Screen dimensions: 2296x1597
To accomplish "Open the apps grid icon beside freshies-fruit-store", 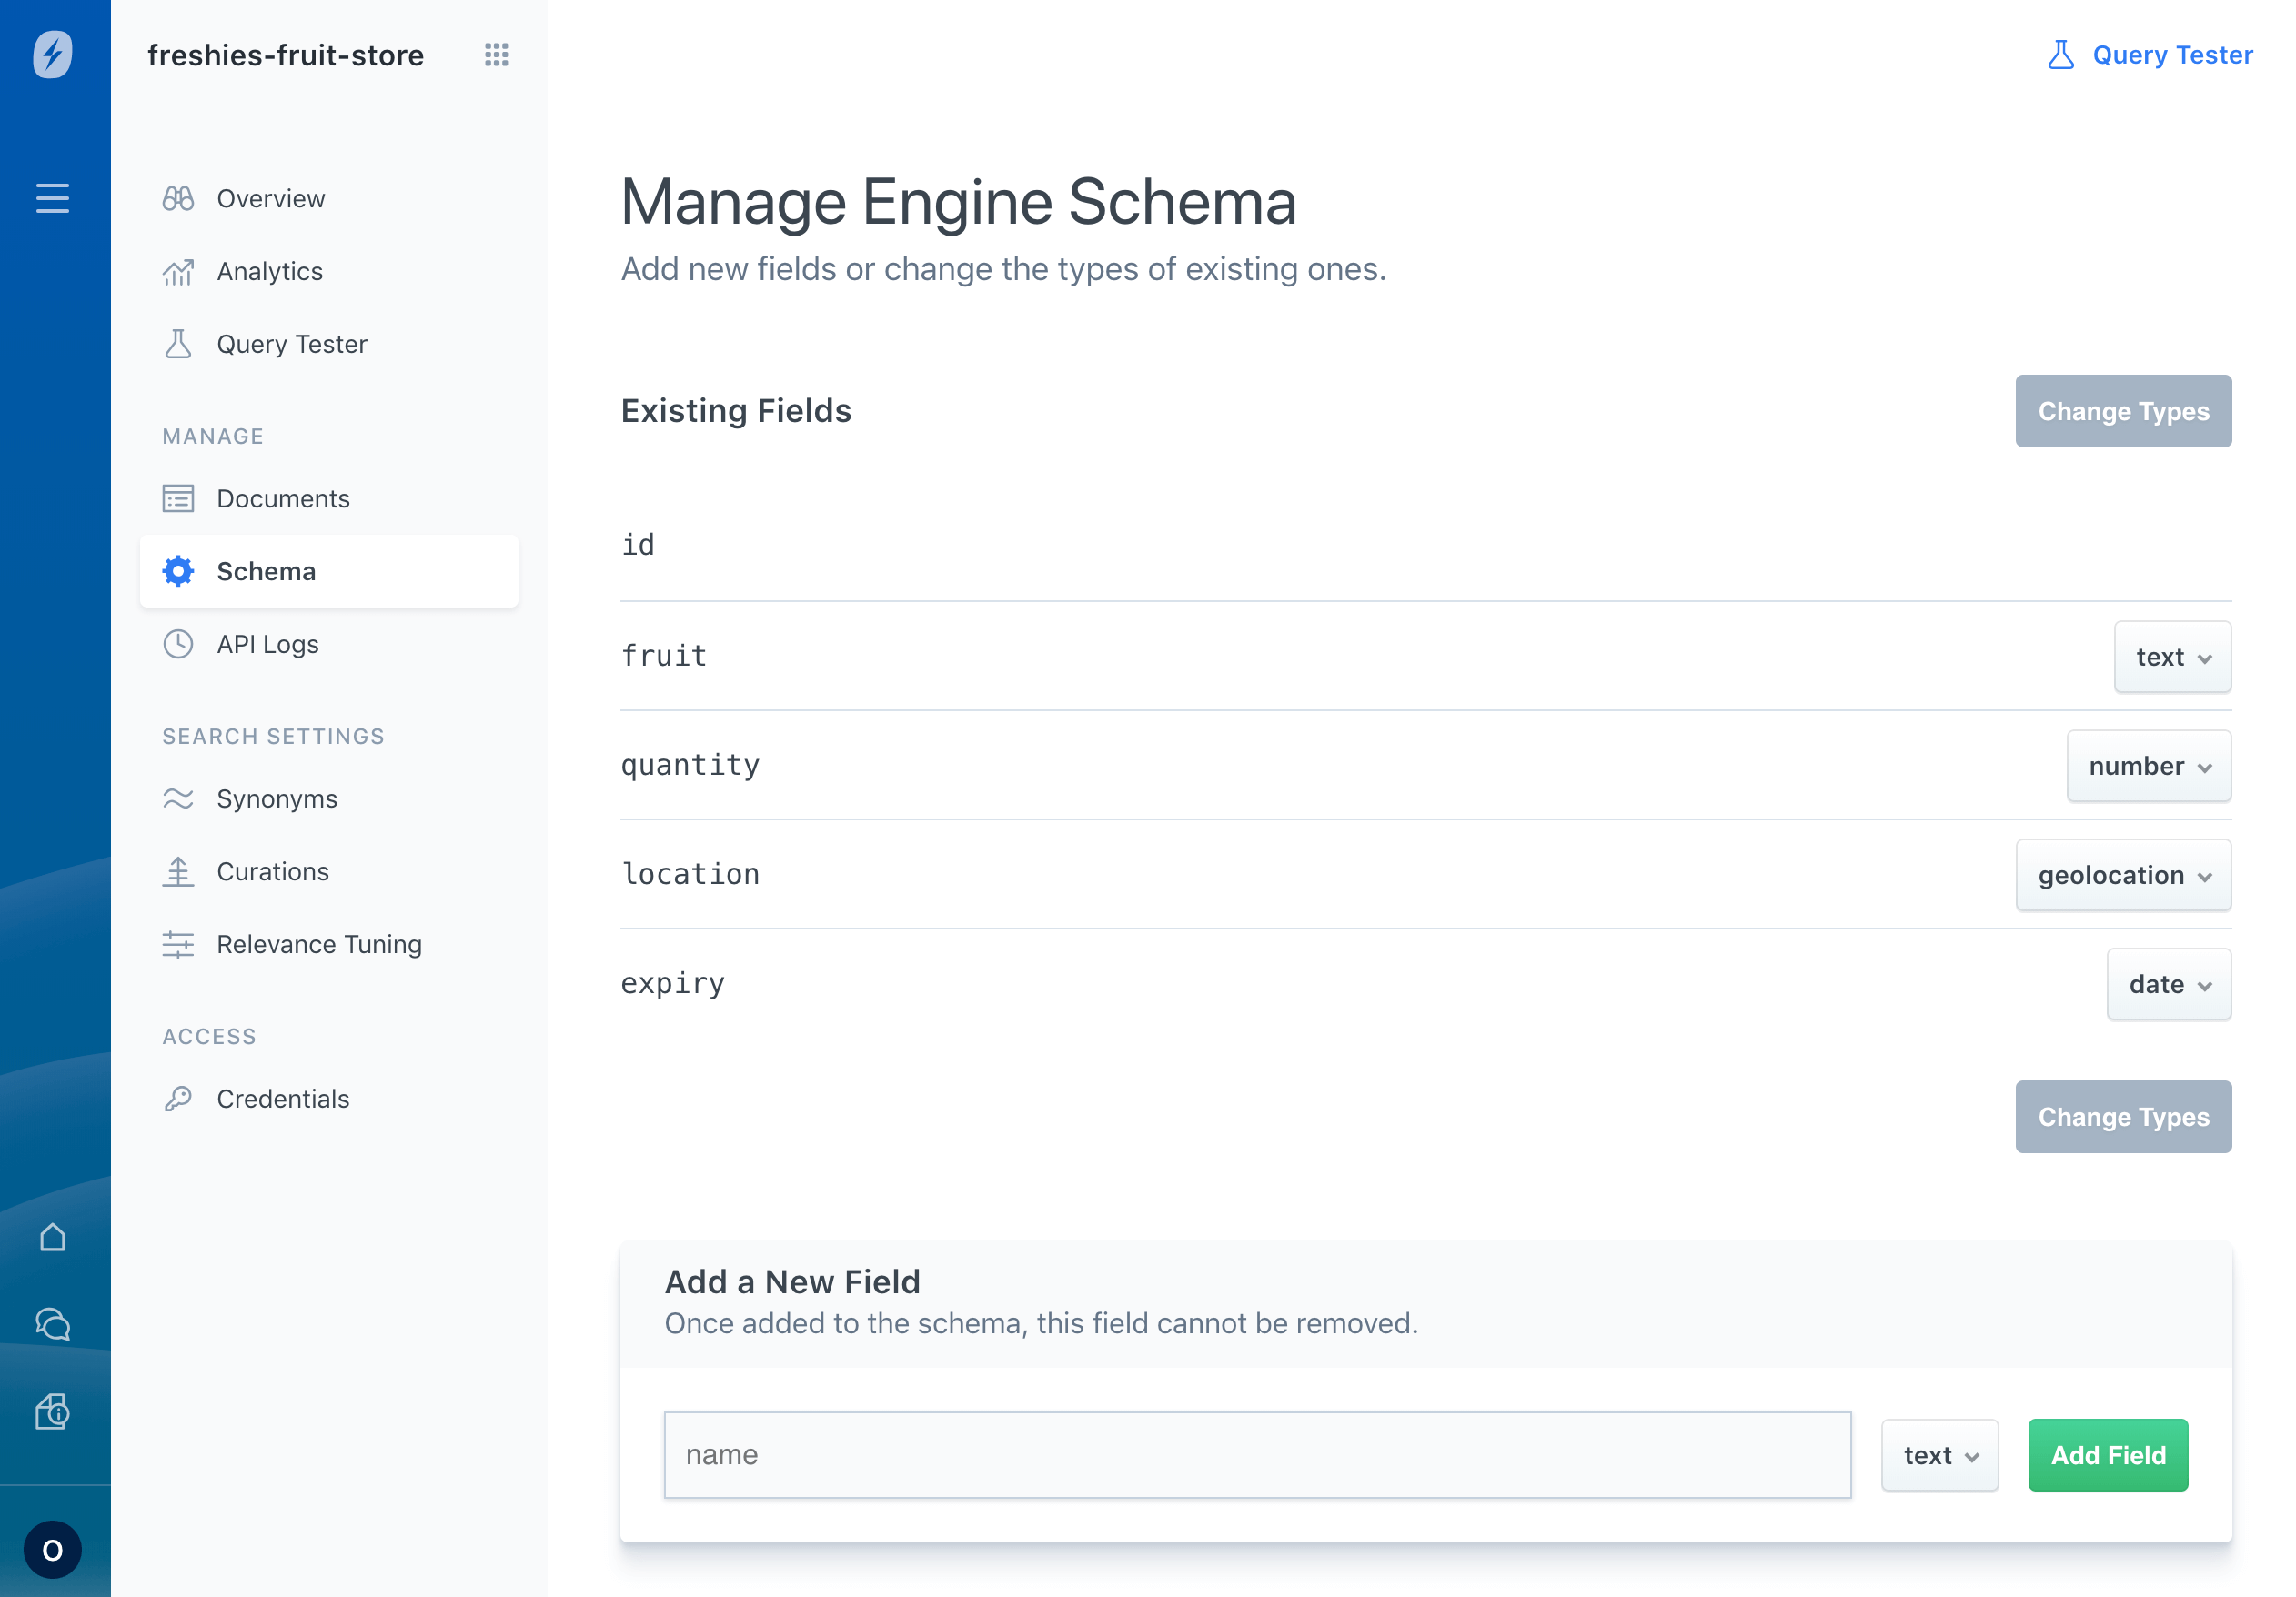I will click(x=497, y=55).
